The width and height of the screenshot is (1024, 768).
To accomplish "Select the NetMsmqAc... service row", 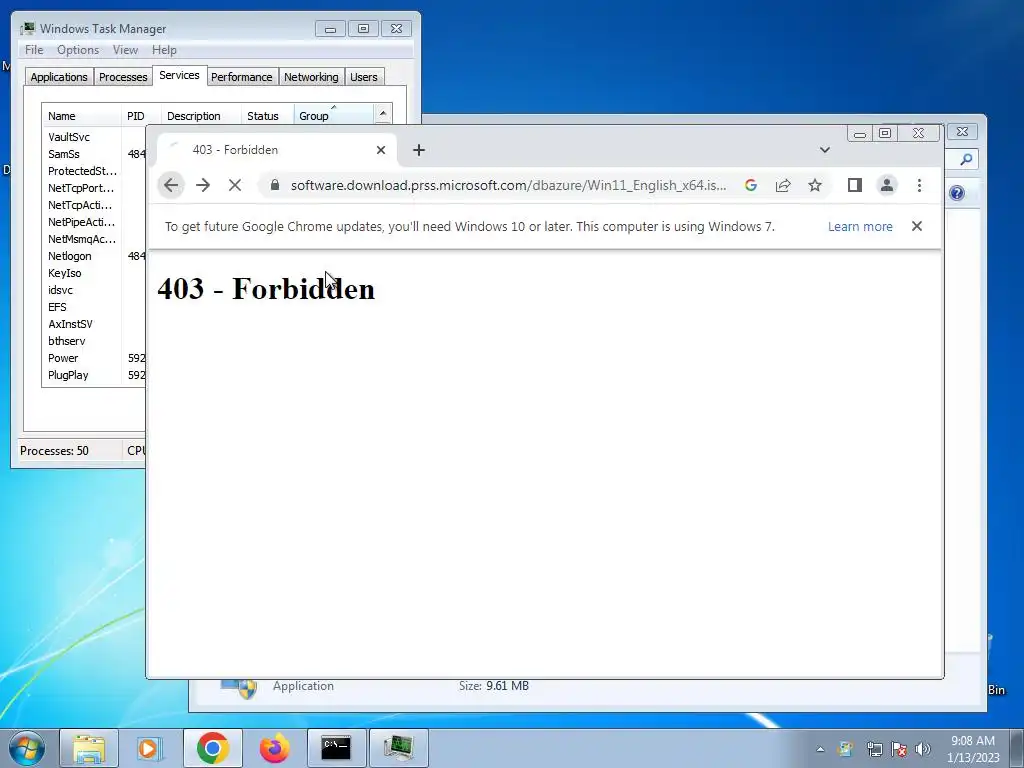I will pos(82,239).
